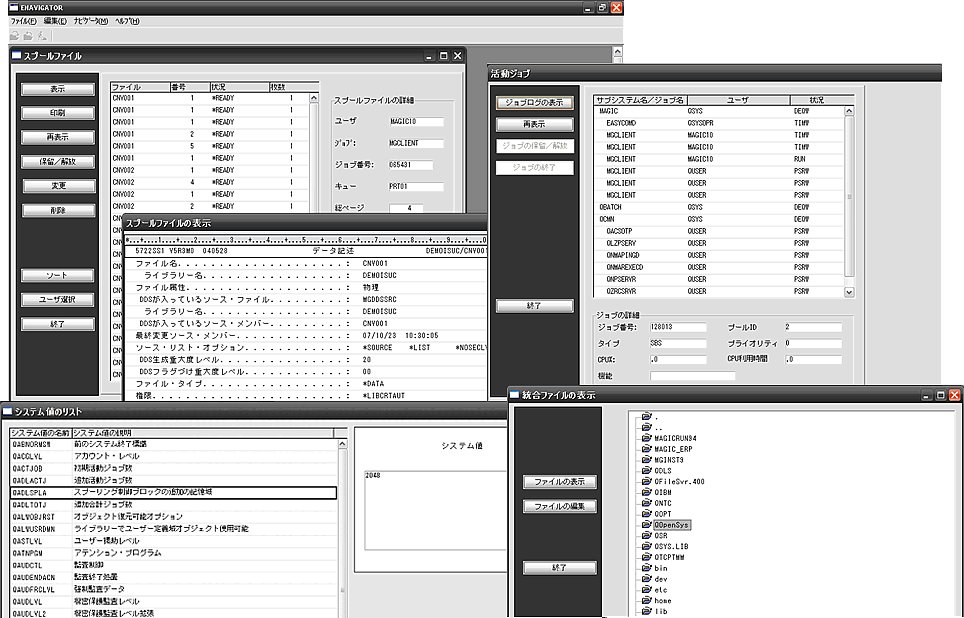964x618 pixels.
Task: Click ジョブログの表示 in 活動ジョブ
Action: click(534, 103)
